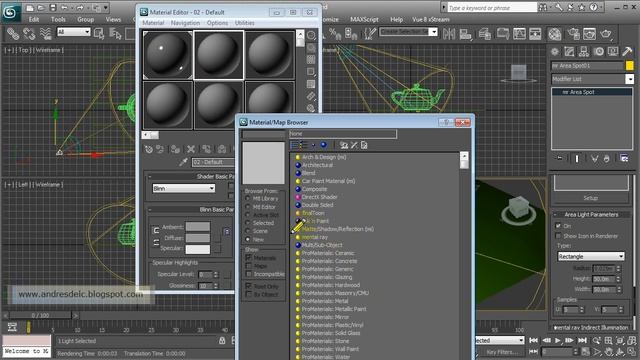Click the Align tool in main toolbar
The width and height of the screenshot is (640, 360).
pos(466,34)
